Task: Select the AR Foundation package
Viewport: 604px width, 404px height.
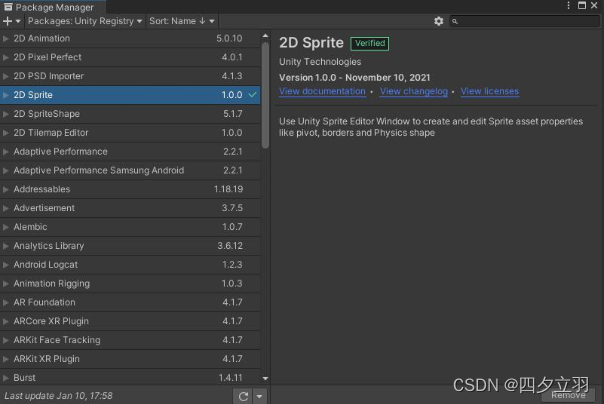Action: [130, 303]
